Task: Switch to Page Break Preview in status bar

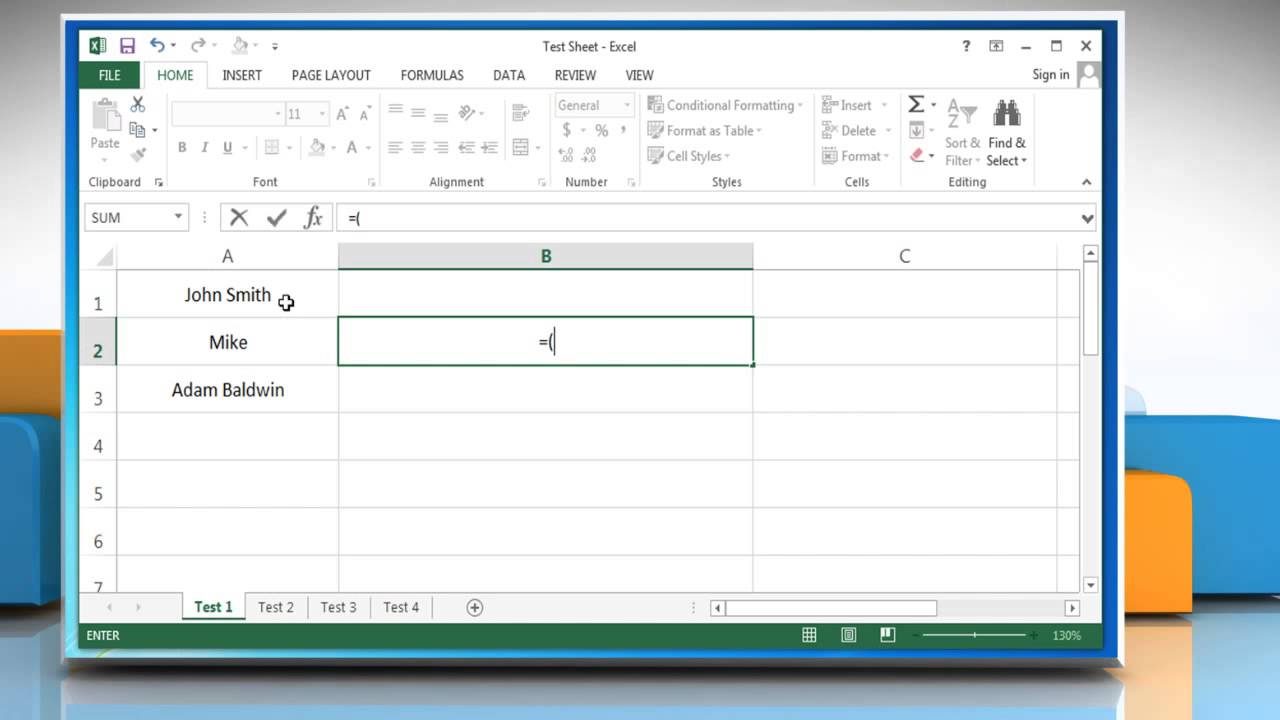Action: (887, 635)
